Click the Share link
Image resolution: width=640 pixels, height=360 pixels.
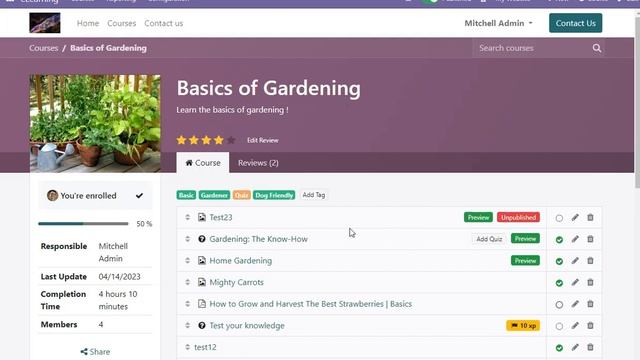coord(95,351)
